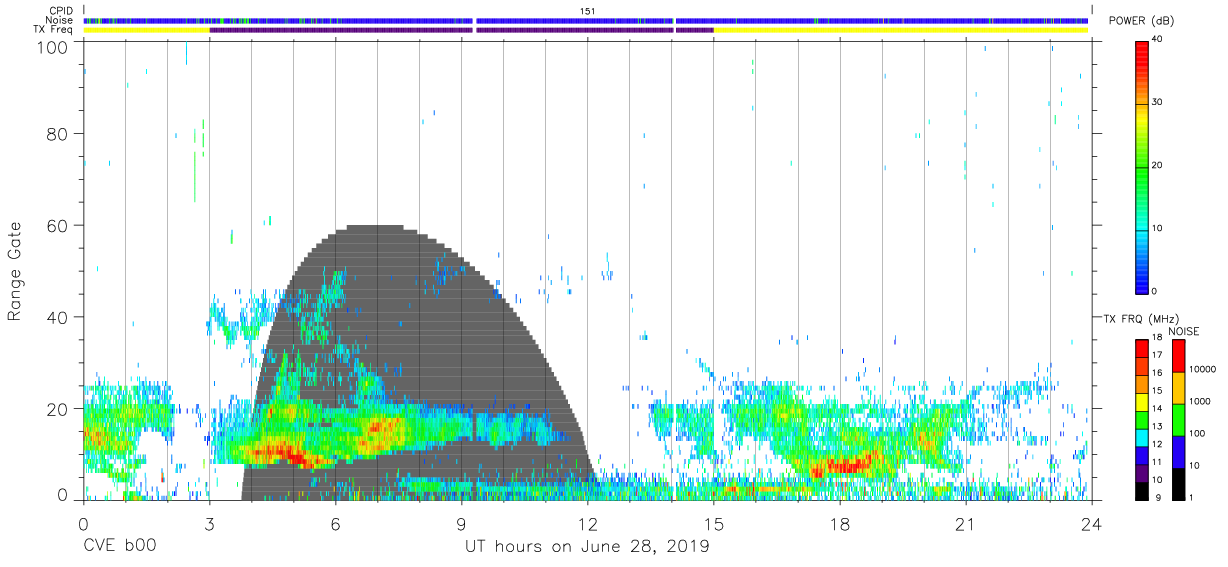Click the CVE b00 radar beam label
This screenshot has width=1228, height=567.
click(x=119, y=547)
